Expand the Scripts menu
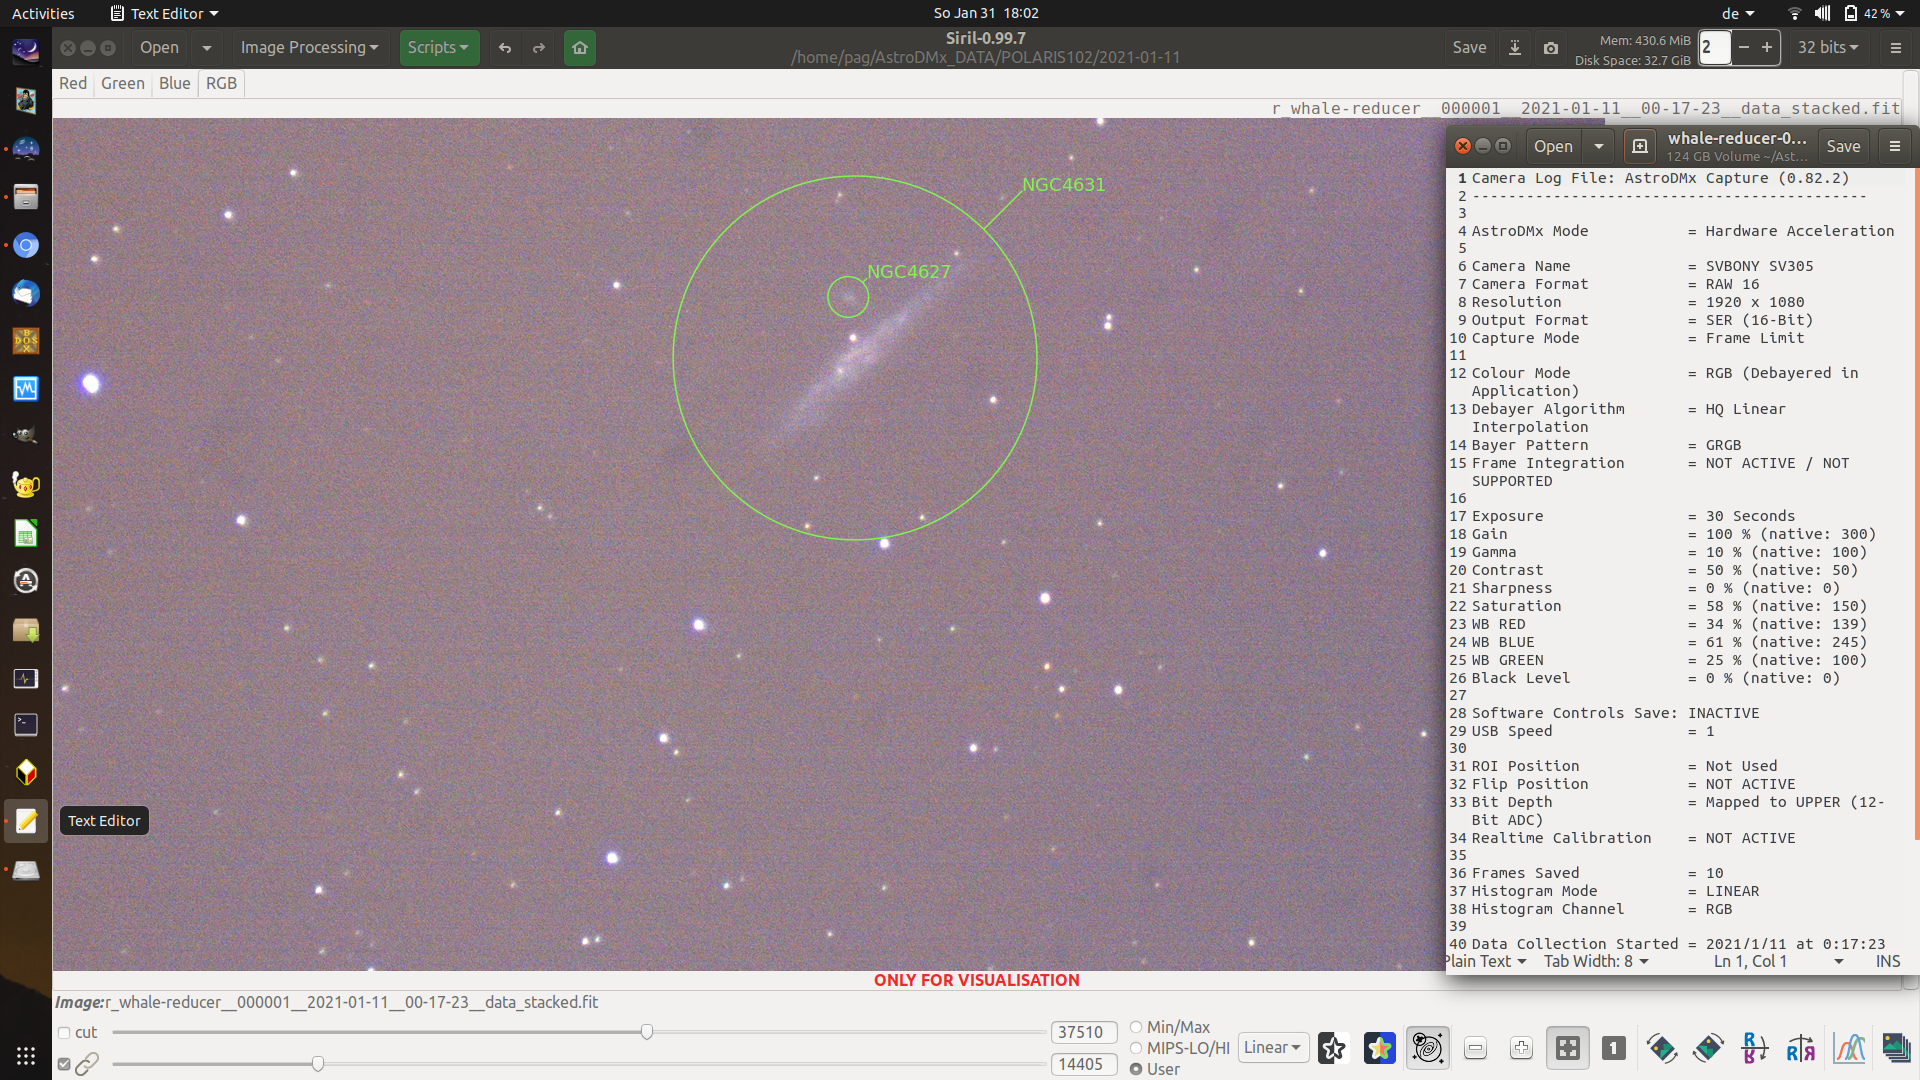Image resolution: width=1920 pixels, height=1080 pixels. (438, 48)
